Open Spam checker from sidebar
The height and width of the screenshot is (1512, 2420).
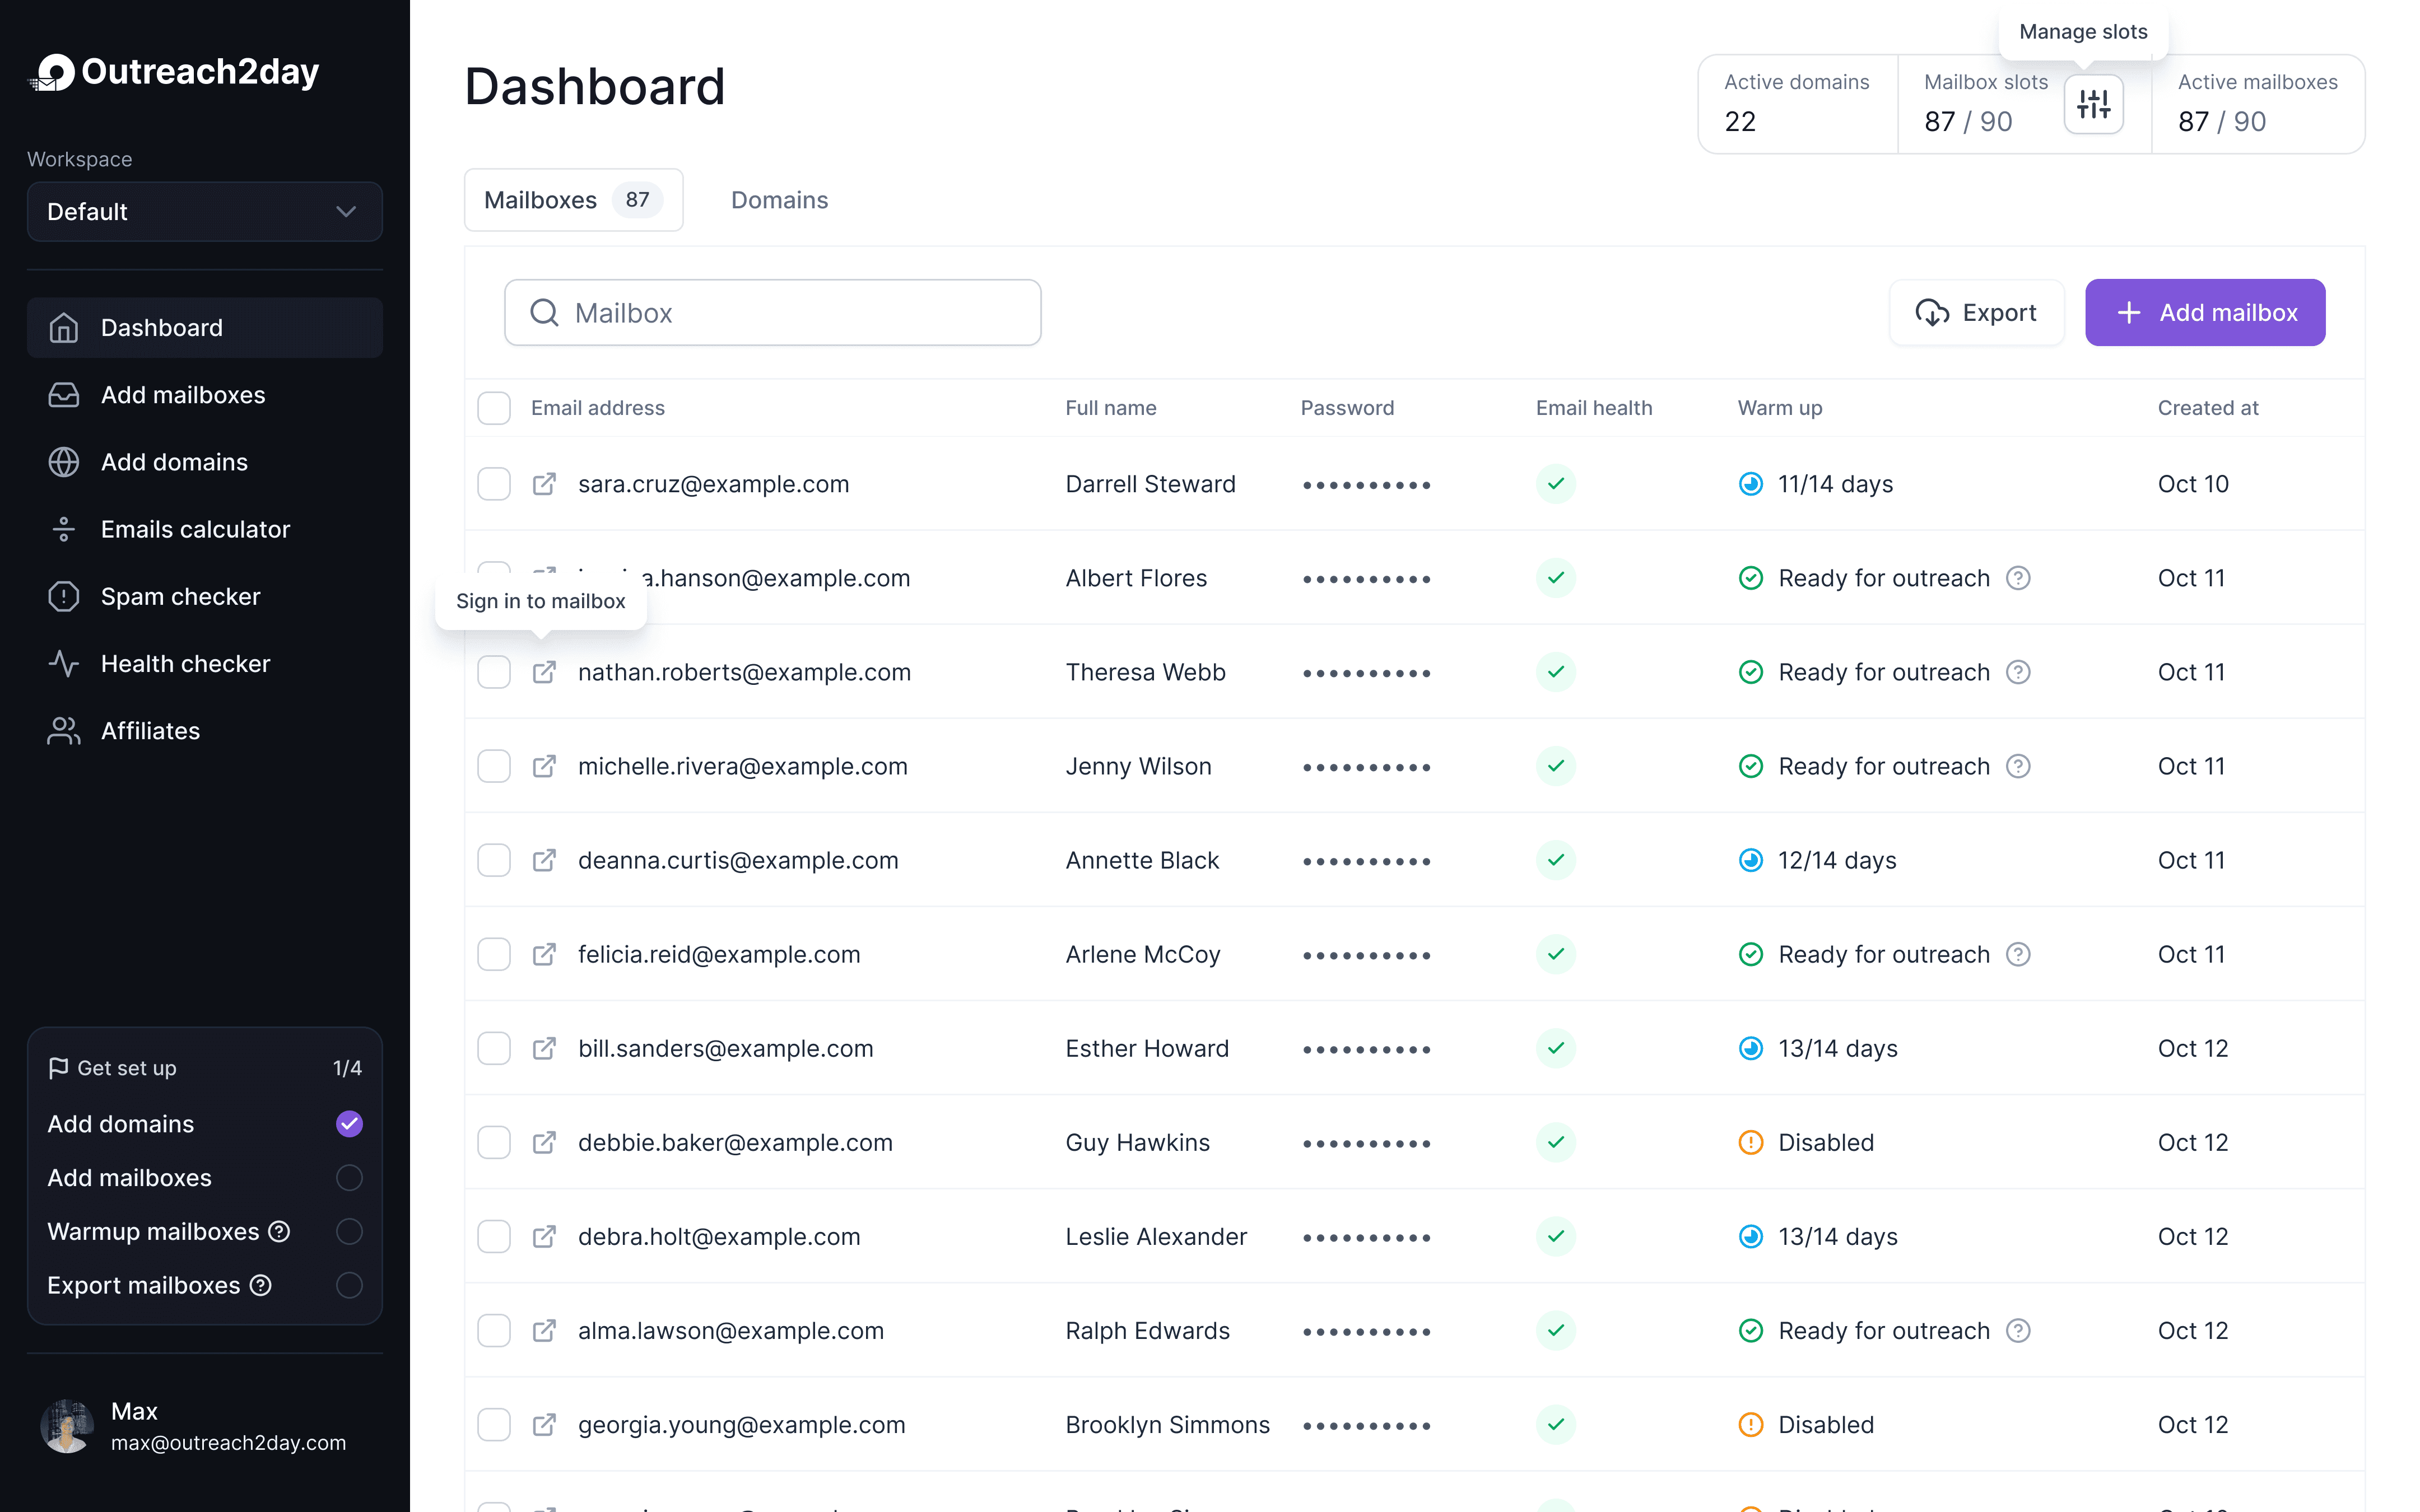[180, 596]
